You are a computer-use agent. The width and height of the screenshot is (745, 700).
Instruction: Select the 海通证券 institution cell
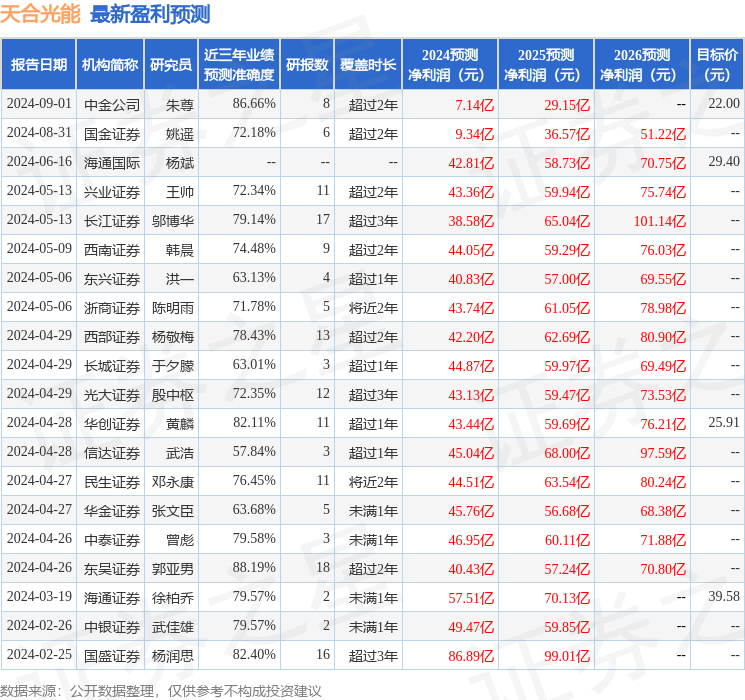[112, 597]
